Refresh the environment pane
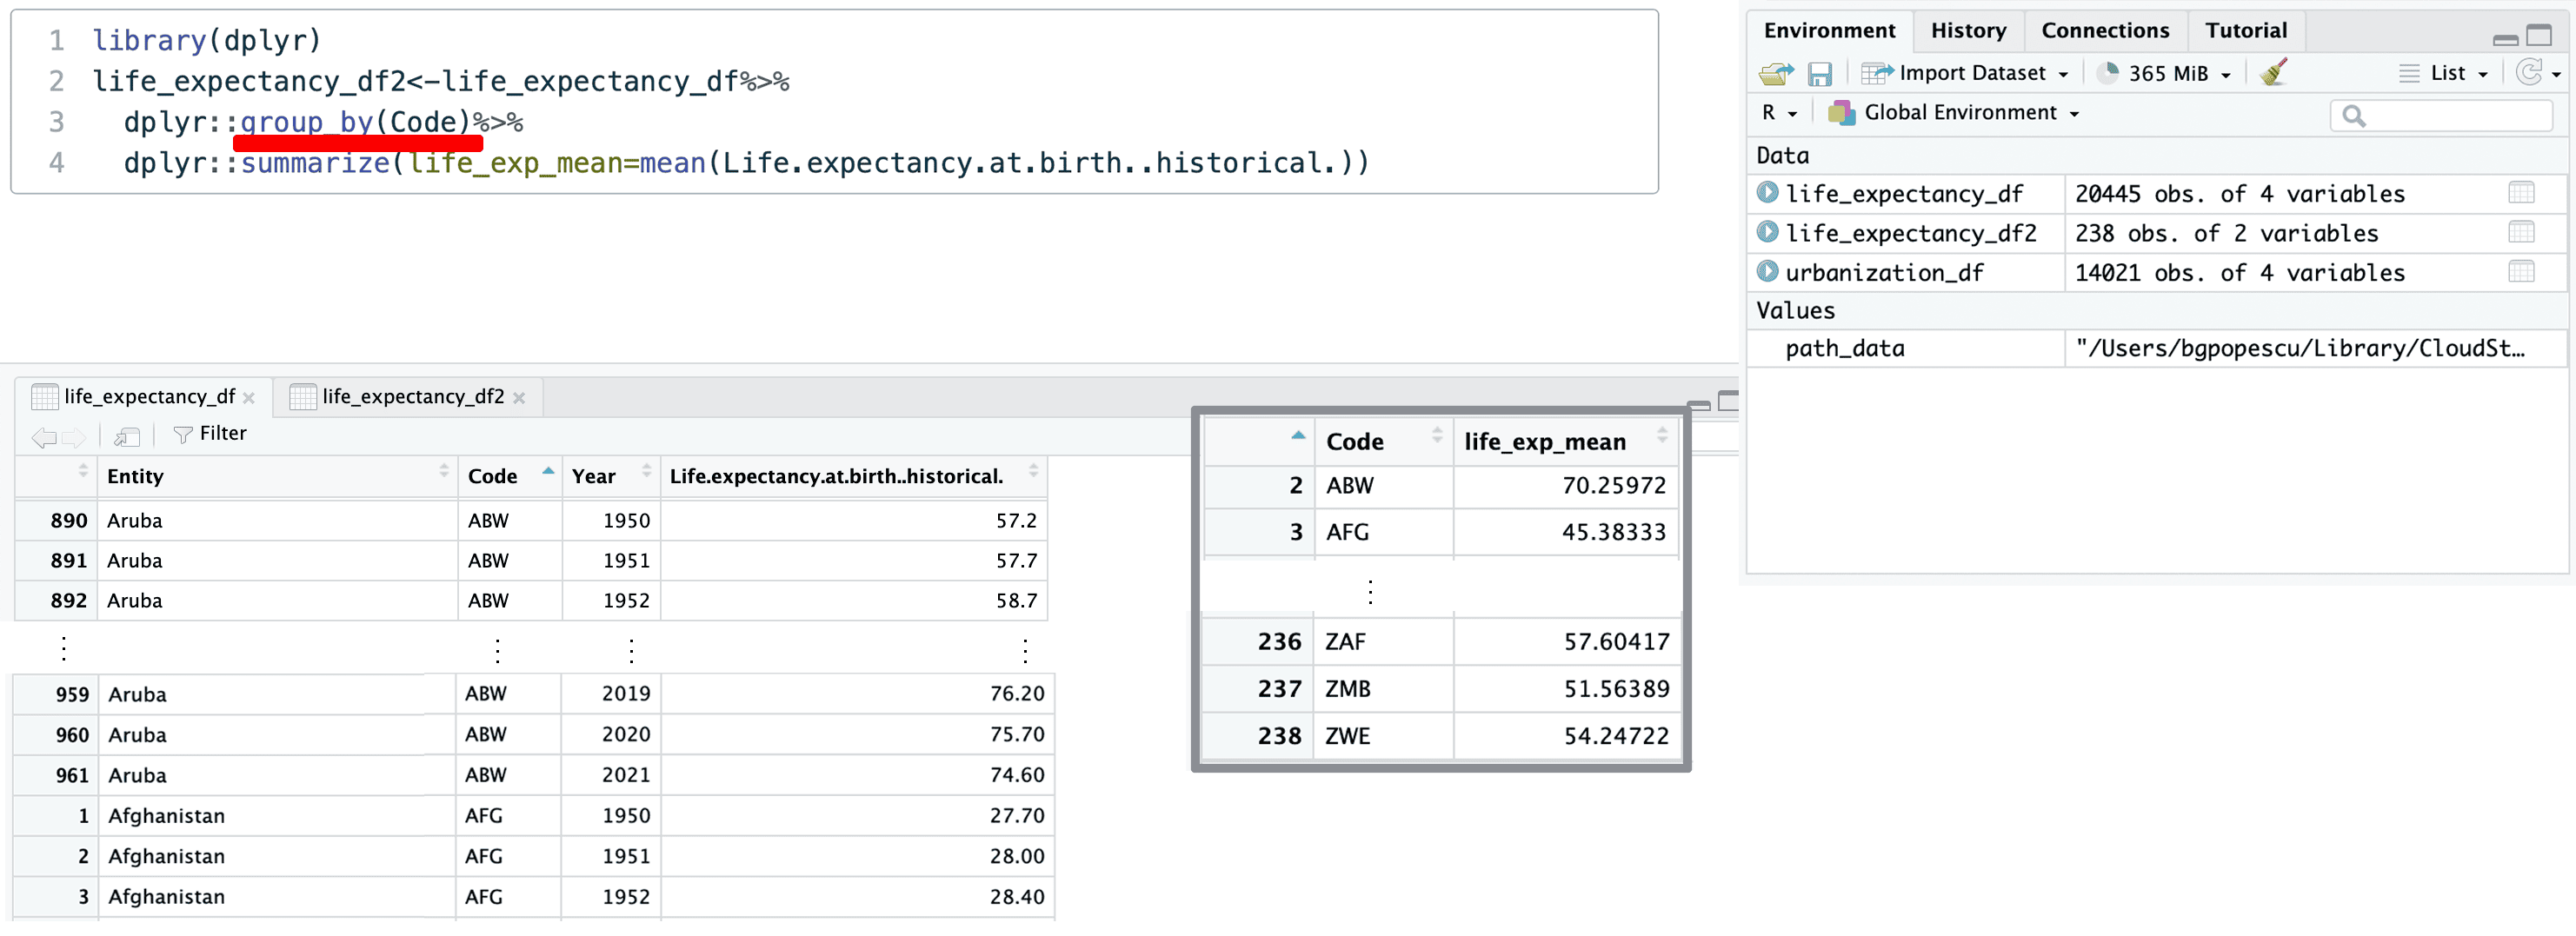The image size is (2576, 936). (x=2528, y=73)
